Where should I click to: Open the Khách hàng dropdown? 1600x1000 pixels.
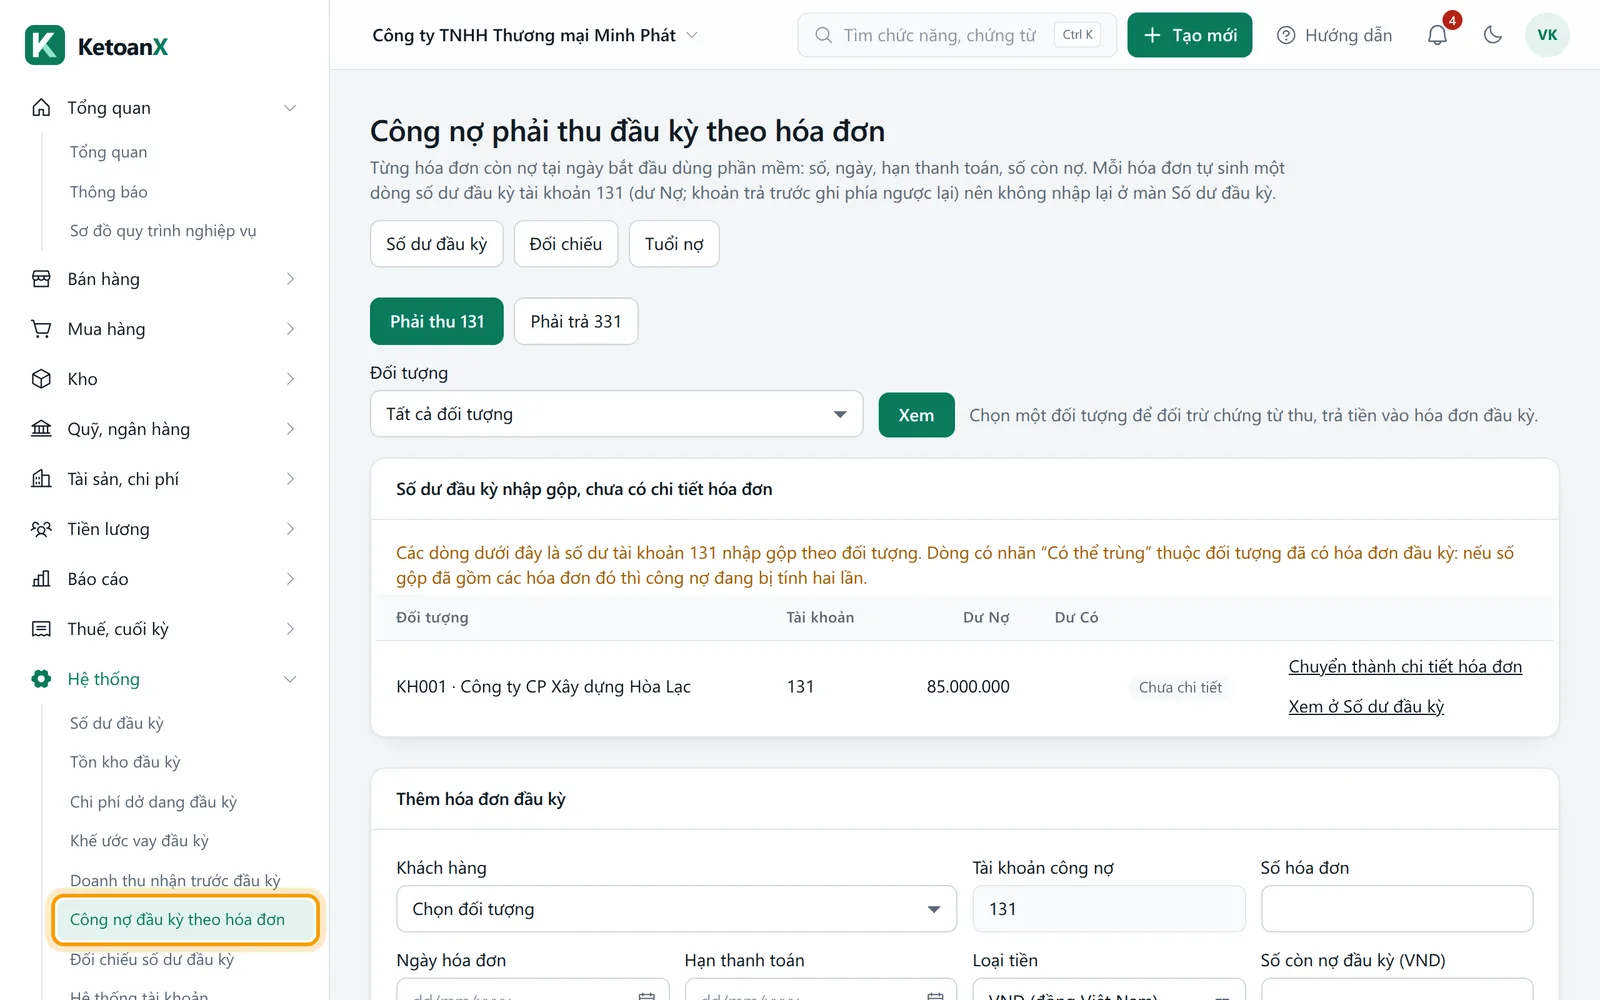point(676,909)
